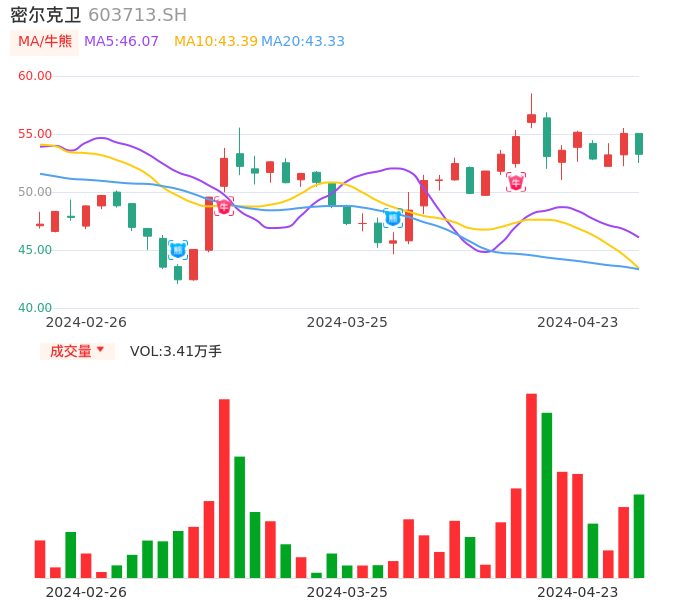Image resolution: width=686 pixels, height=606 pixels.
Task: Click the 60.00 price axis label
Action: (35, 76)
